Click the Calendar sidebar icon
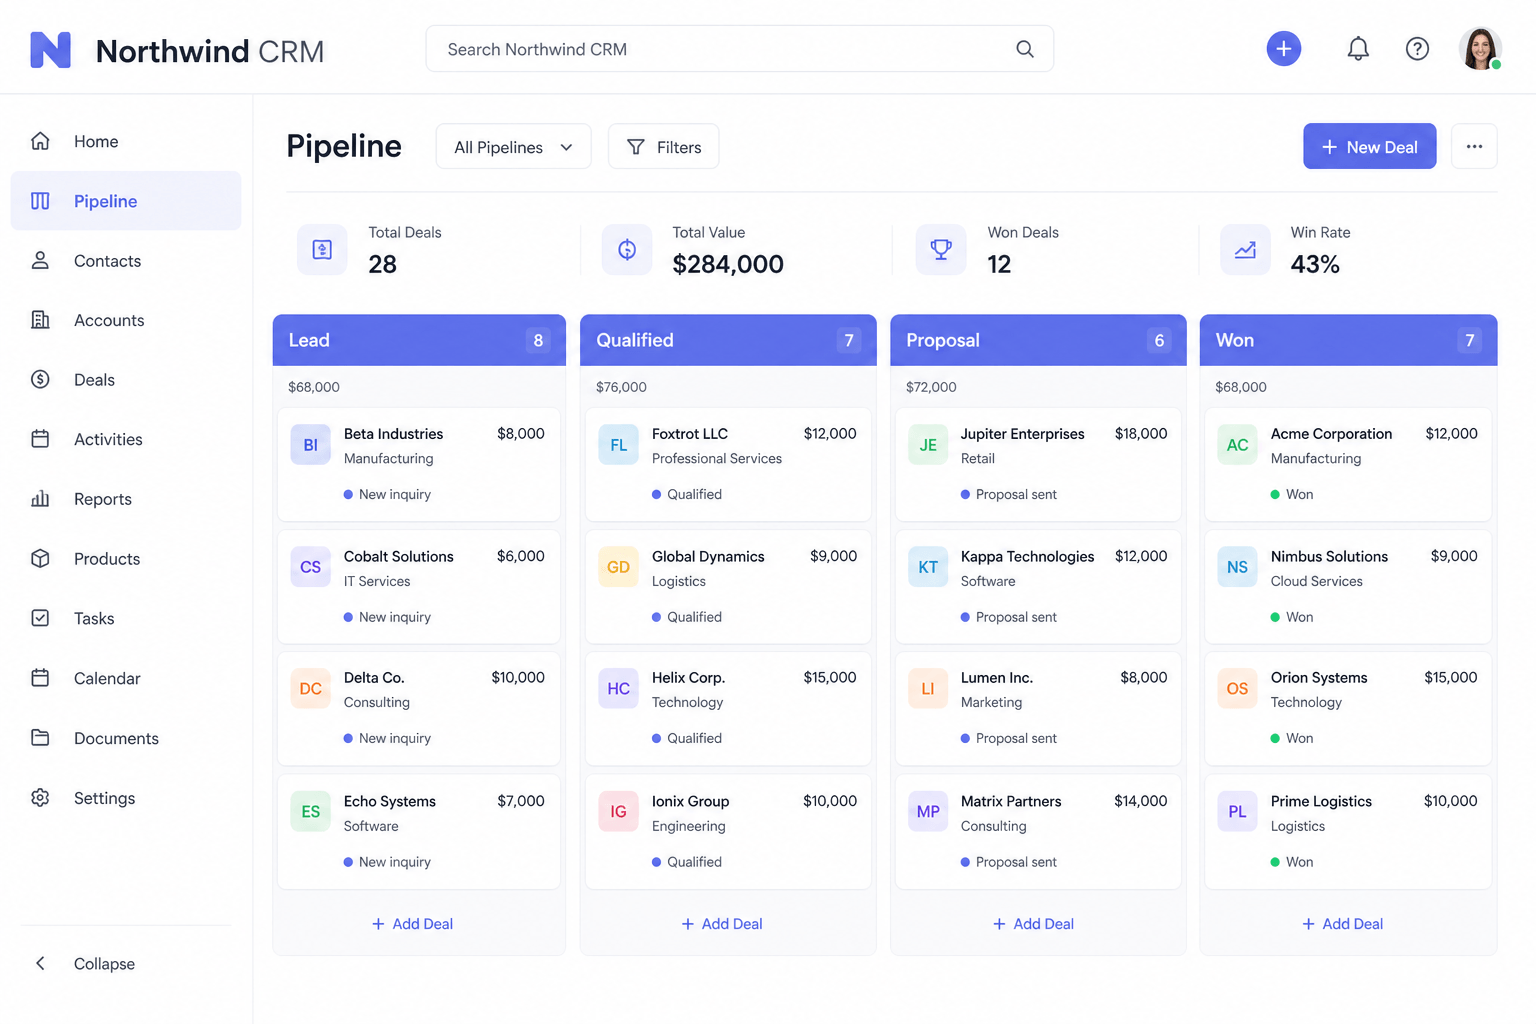 coord(40,678)
